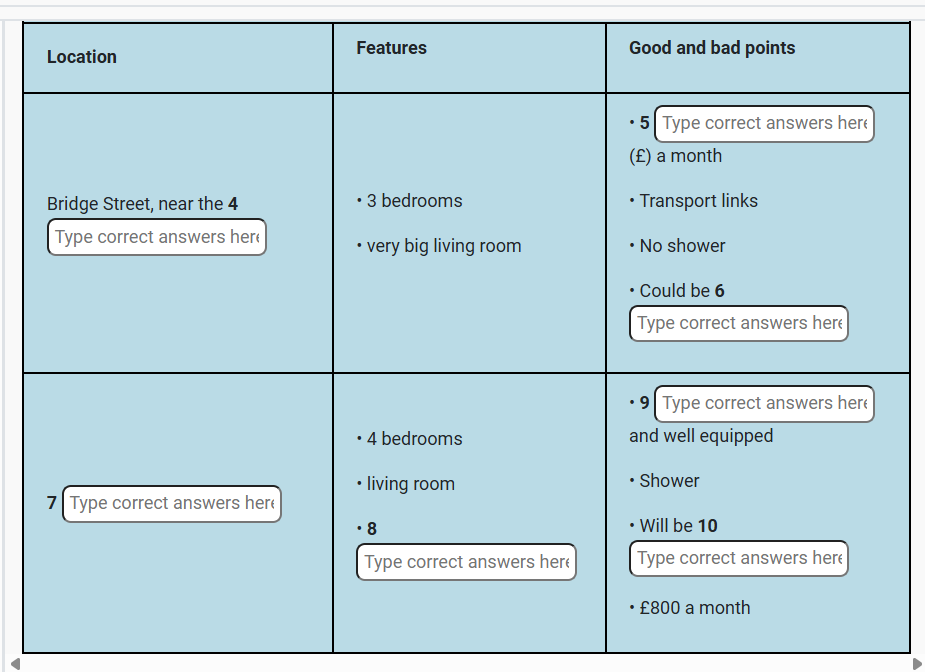Click the 'No shower' bullet point
This screenshot has height=672, width=925.
tap(682, 246)
